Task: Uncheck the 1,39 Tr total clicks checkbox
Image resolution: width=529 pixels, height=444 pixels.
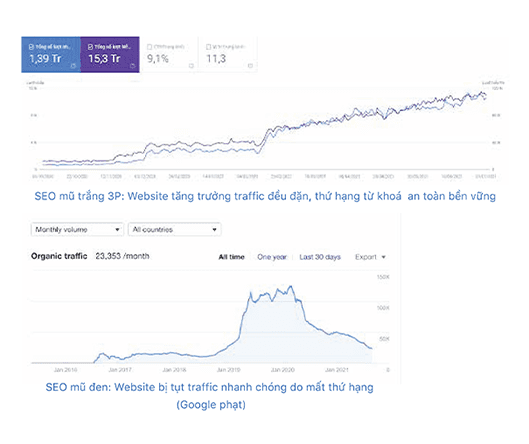Action: 31,47
